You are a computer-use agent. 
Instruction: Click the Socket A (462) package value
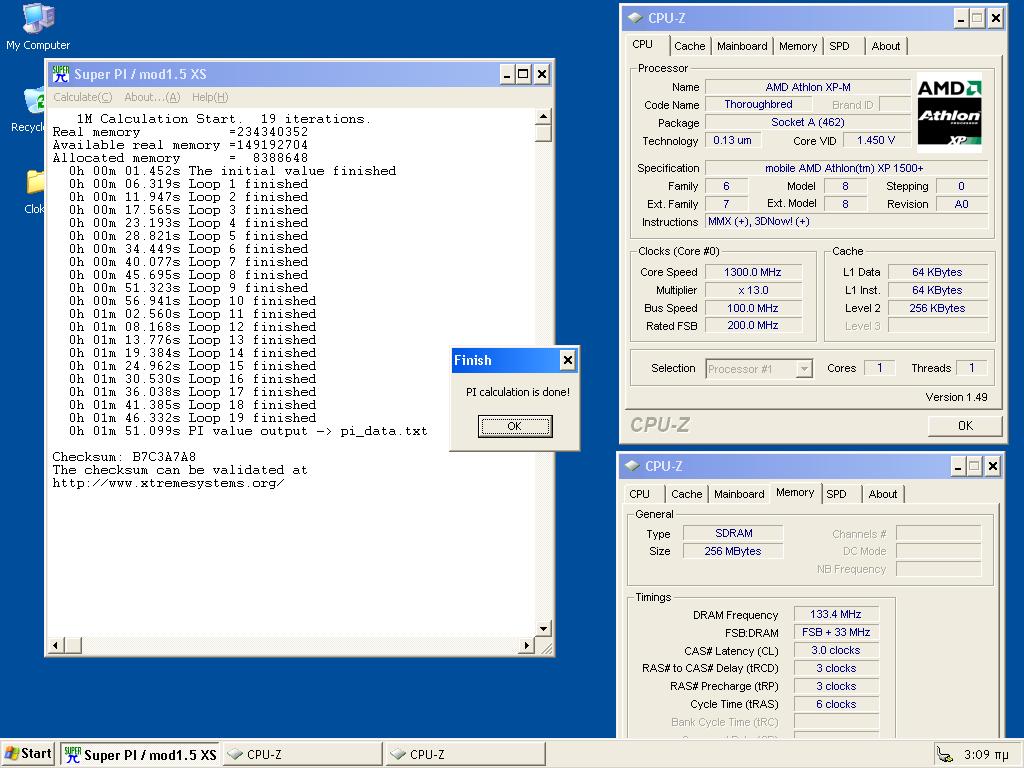(x=808, y=122)
